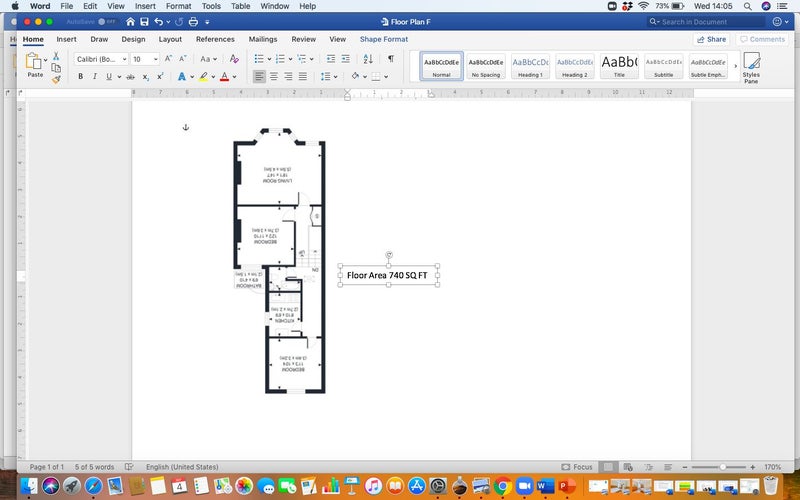Open the Shape Format tab
Viewport: 800px width, 500px height.
(384, 39)
